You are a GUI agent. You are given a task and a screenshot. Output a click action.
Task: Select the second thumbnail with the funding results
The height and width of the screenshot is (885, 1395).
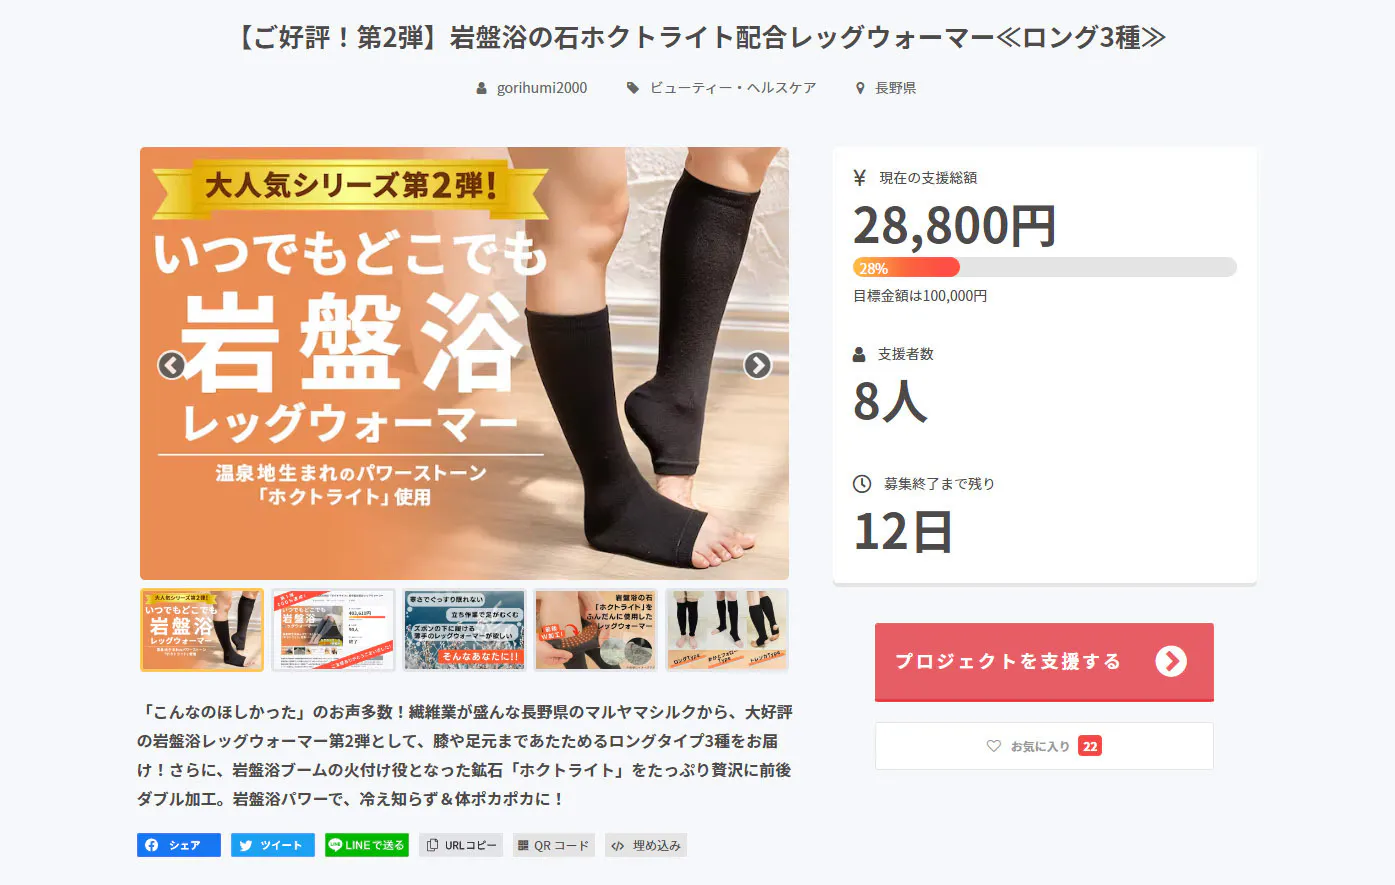tap(333, 629)
